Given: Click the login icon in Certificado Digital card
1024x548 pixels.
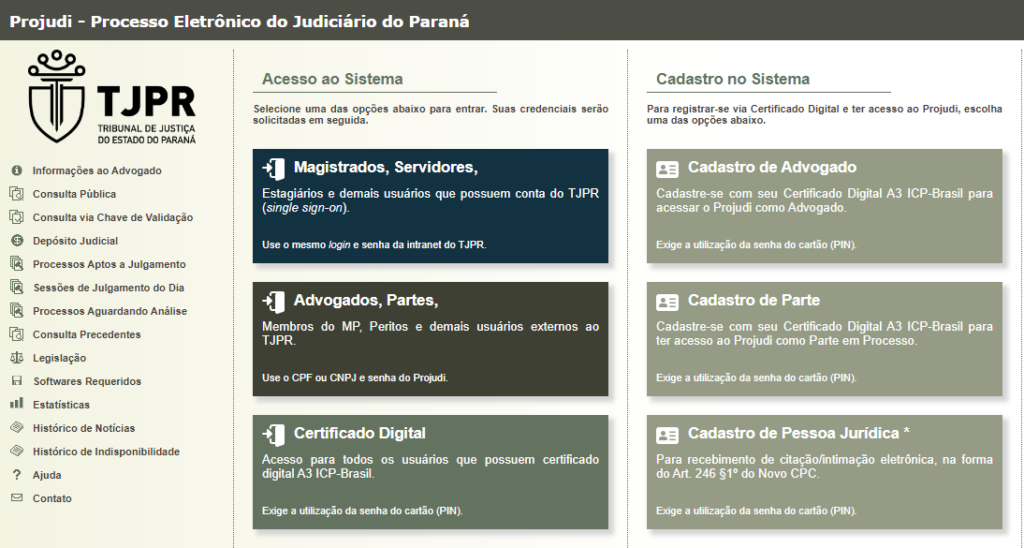Looking at the screenshot, I should (x=274, y=435).
